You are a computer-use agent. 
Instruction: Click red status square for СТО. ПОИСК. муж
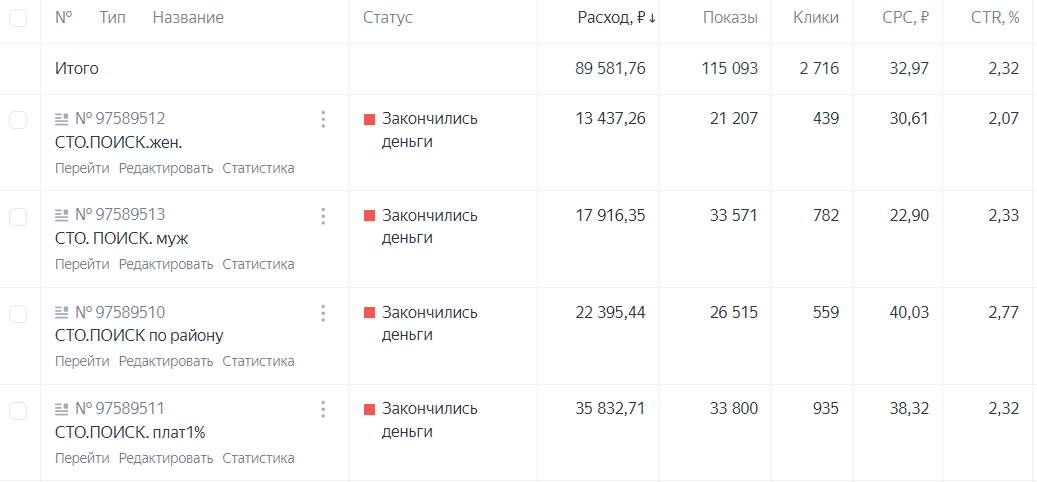point(370,216)
